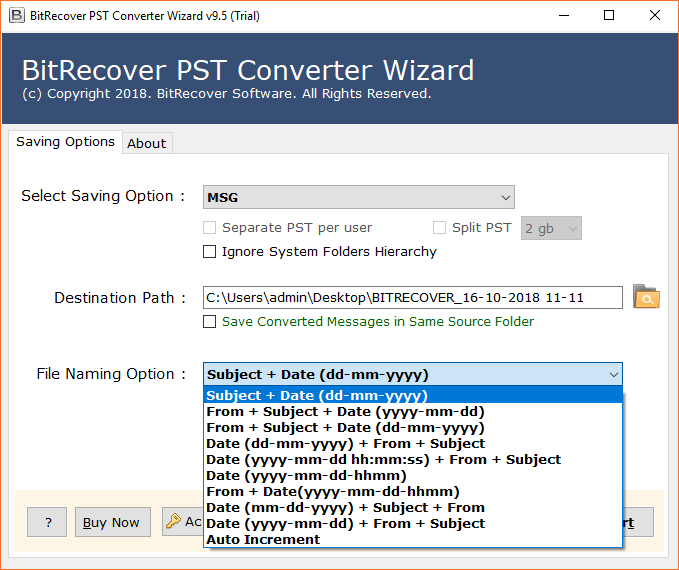Choose Date (dd-mm-yyyy) + From + Subject
This screenshot has height=570, width=679.
pyautogui.click(x=413, y=444)
